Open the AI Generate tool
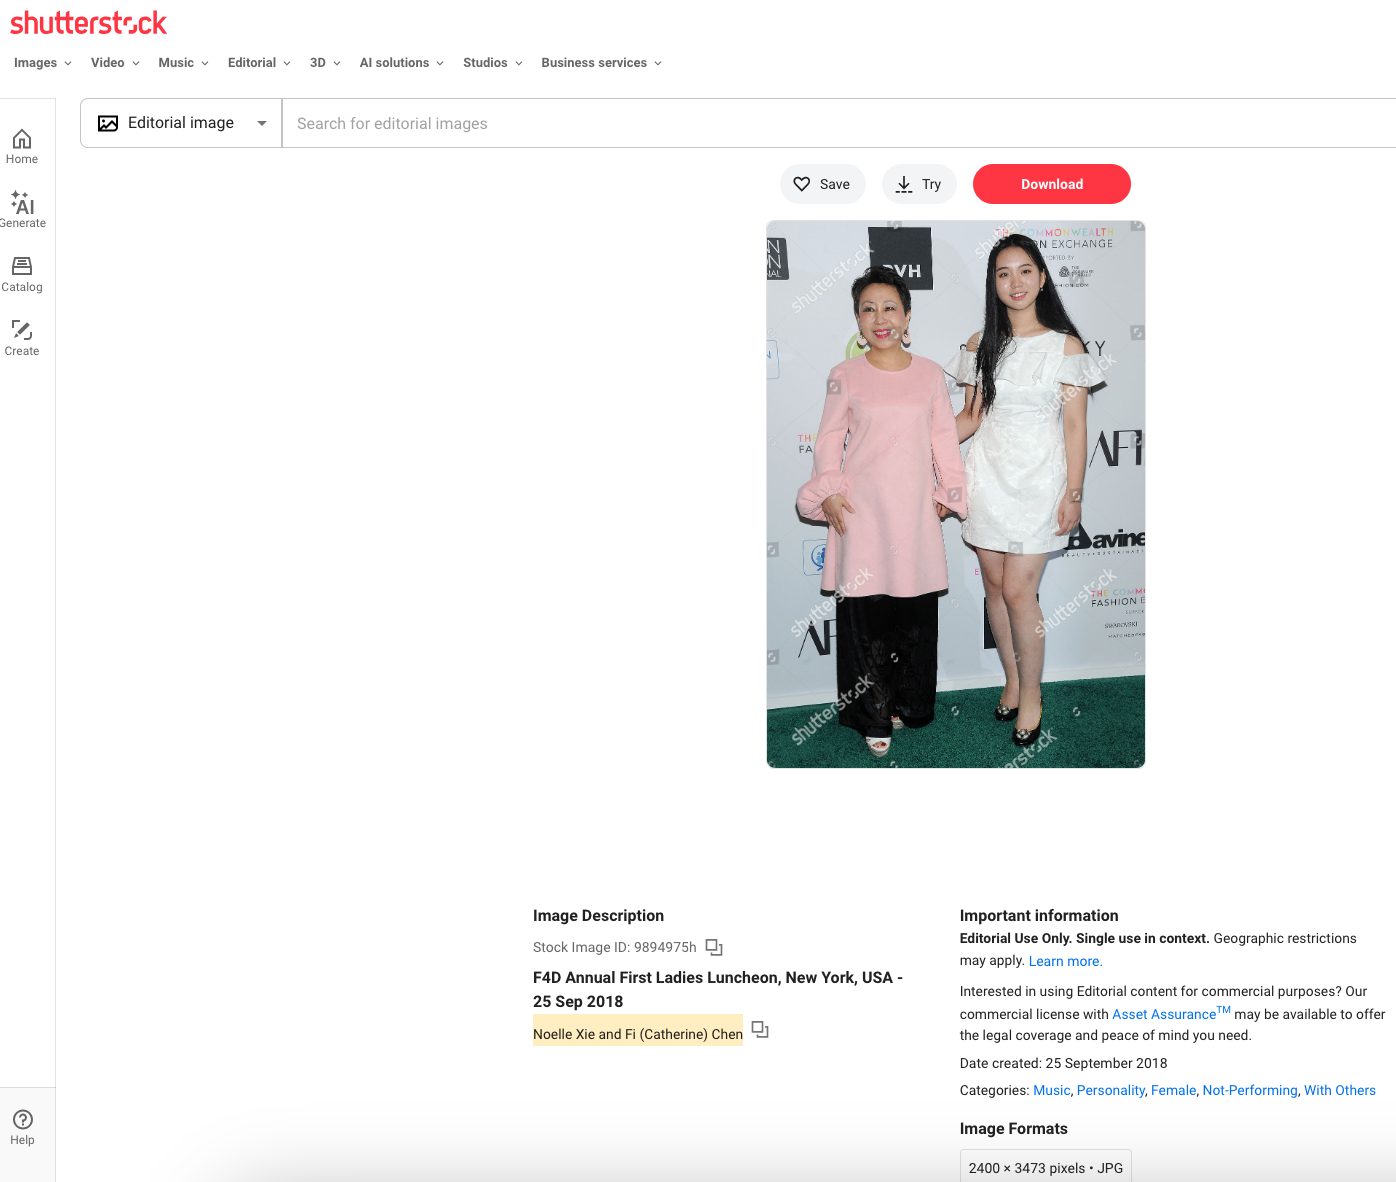Screen dimensions: 1396x1182 click(x=22, y=209)
